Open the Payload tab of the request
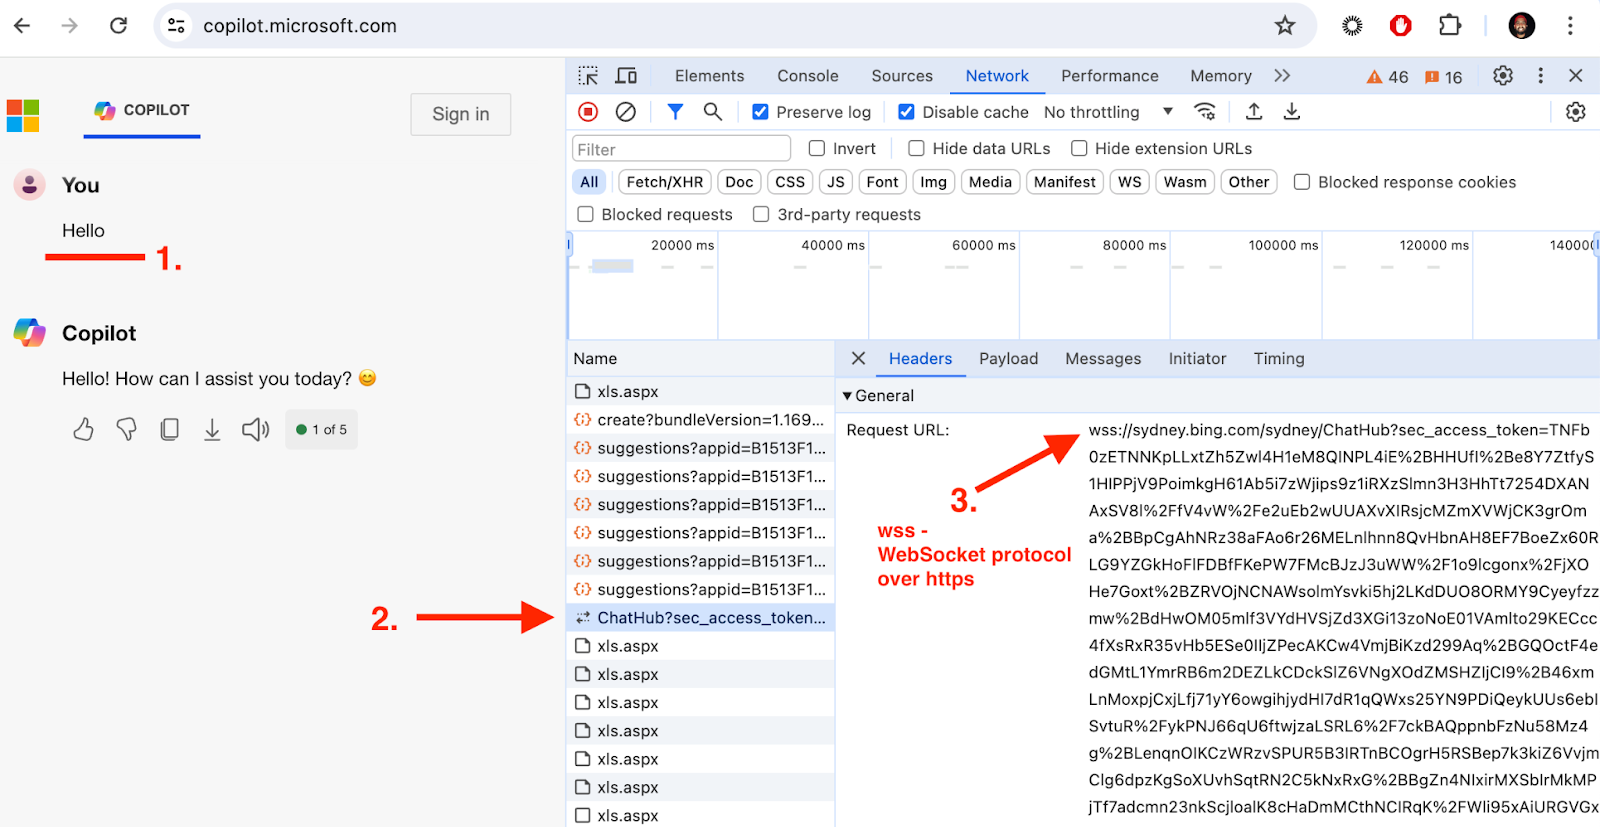This screenshot has height=827, width=1600. tap(1008, 359)
